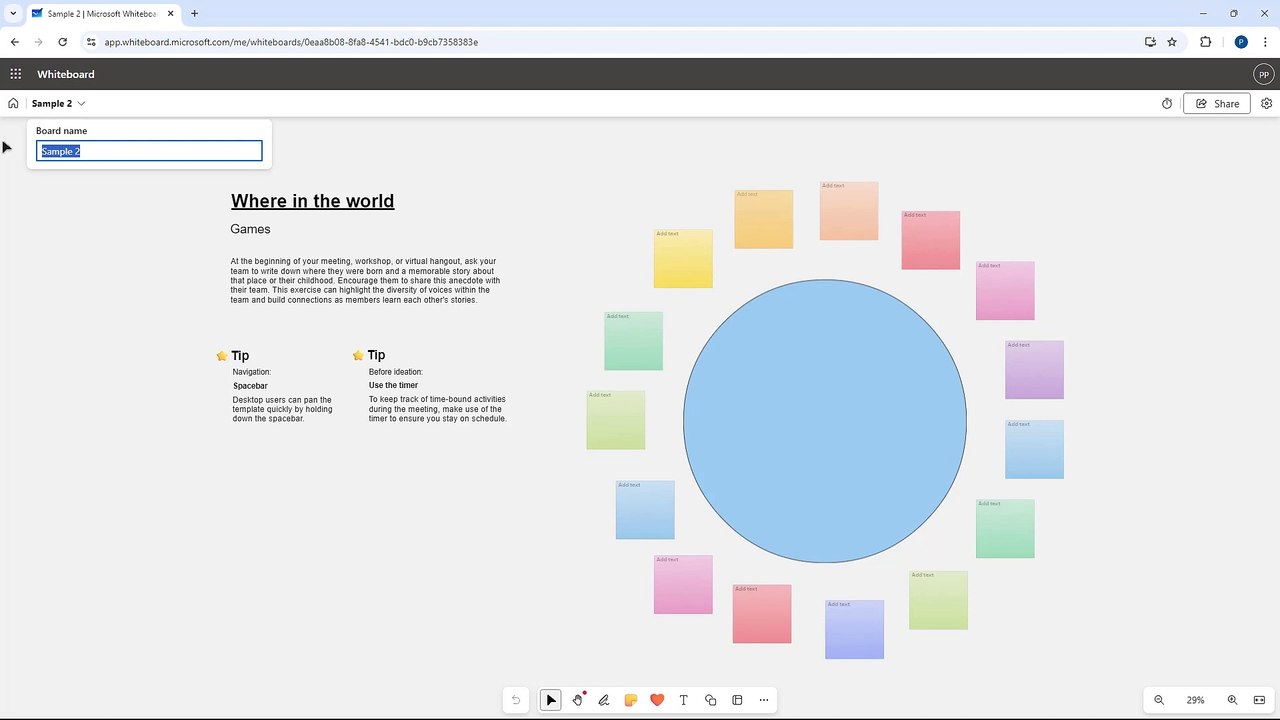Select the periwinkle sticky note
1280x720 pixels.
coord(855,630)
